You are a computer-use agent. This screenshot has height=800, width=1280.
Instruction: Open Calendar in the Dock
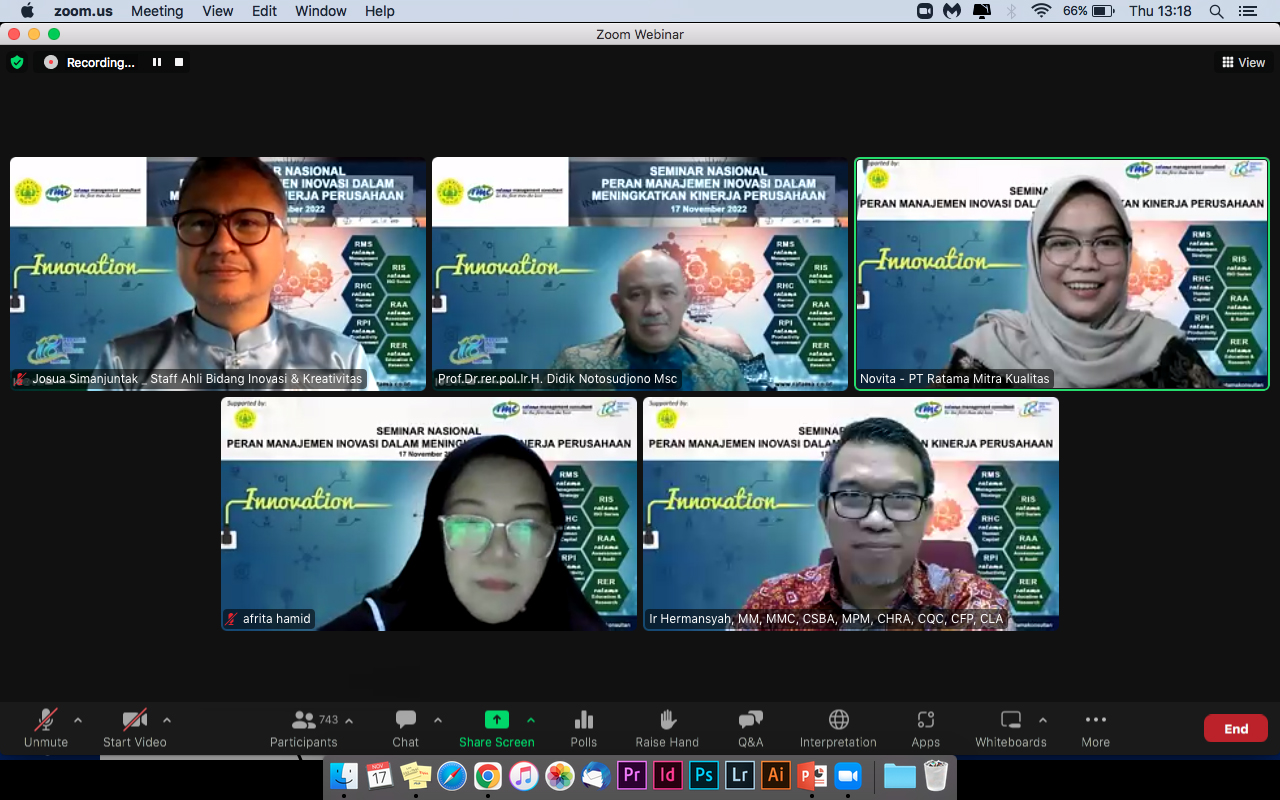tap(380, 775)
